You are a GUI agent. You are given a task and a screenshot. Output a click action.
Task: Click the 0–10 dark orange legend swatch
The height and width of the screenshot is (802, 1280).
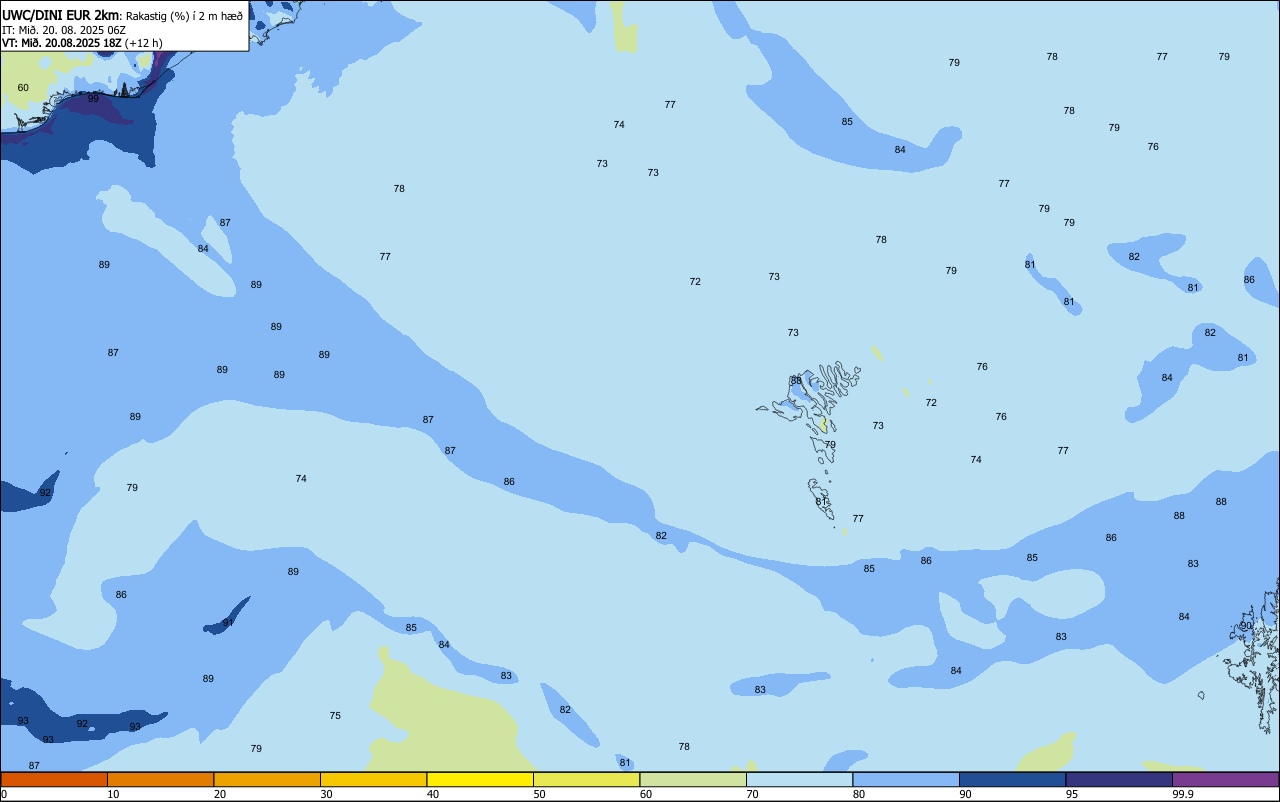pyautogui.click(x=54, y=779)
